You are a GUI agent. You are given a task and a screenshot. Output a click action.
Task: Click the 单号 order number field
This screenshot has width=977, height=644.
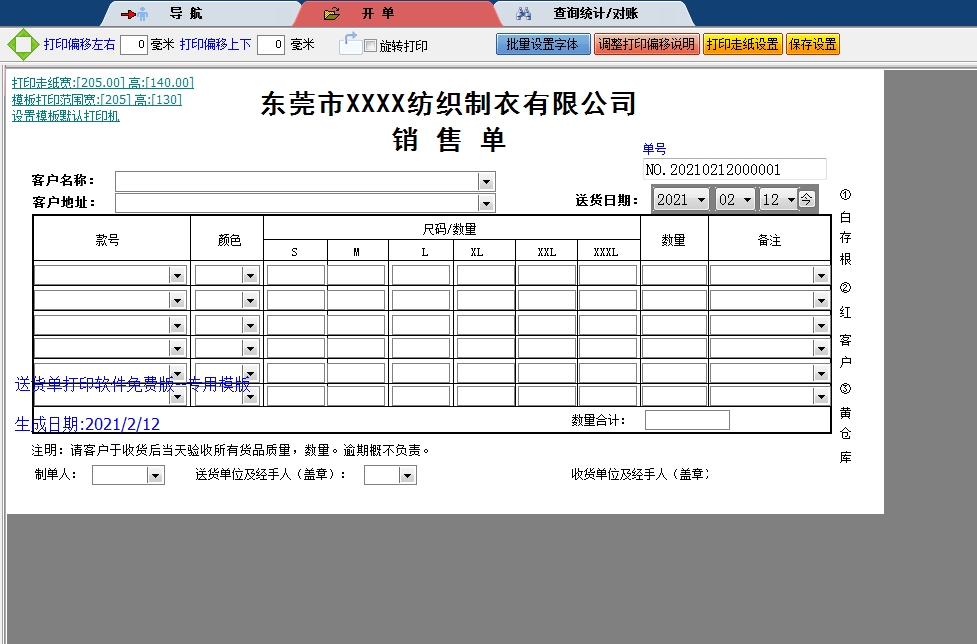click(x=734, y=170)
